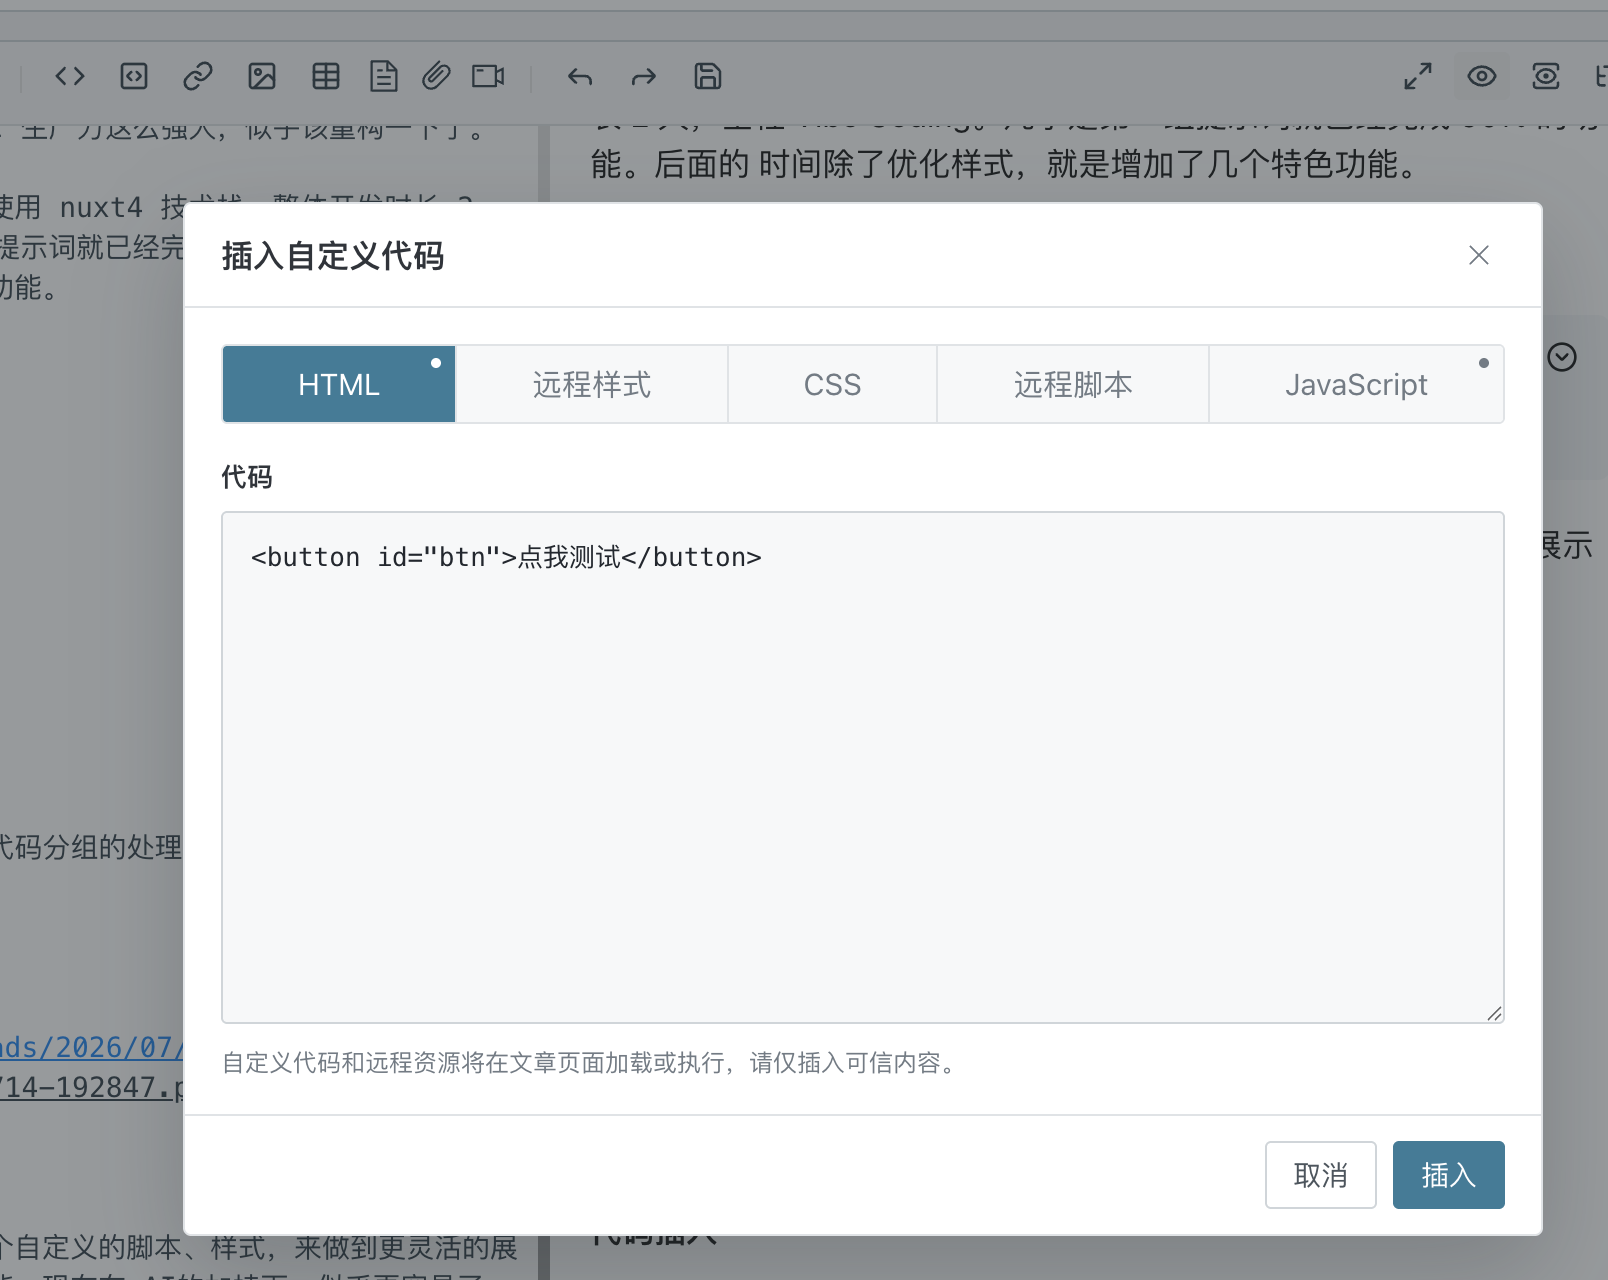1608x1280 pixels.
Task: Click the 代码 field label
Action: [247, 477]
